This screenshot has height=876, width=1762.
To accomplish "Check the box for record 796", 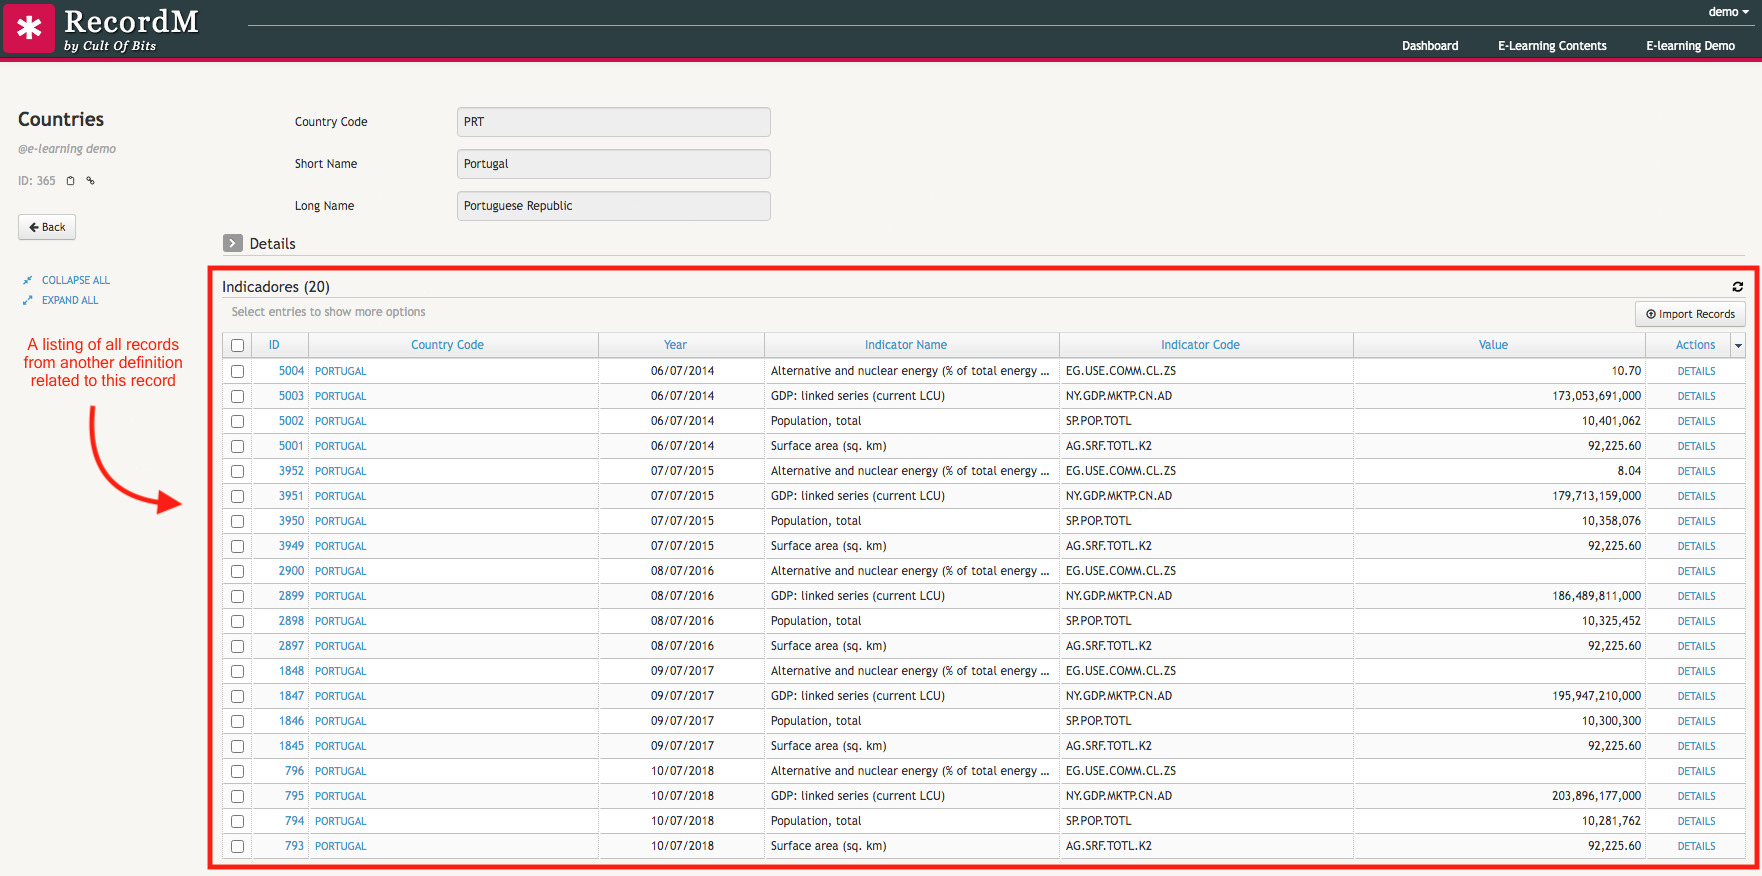I will point(237,771).
